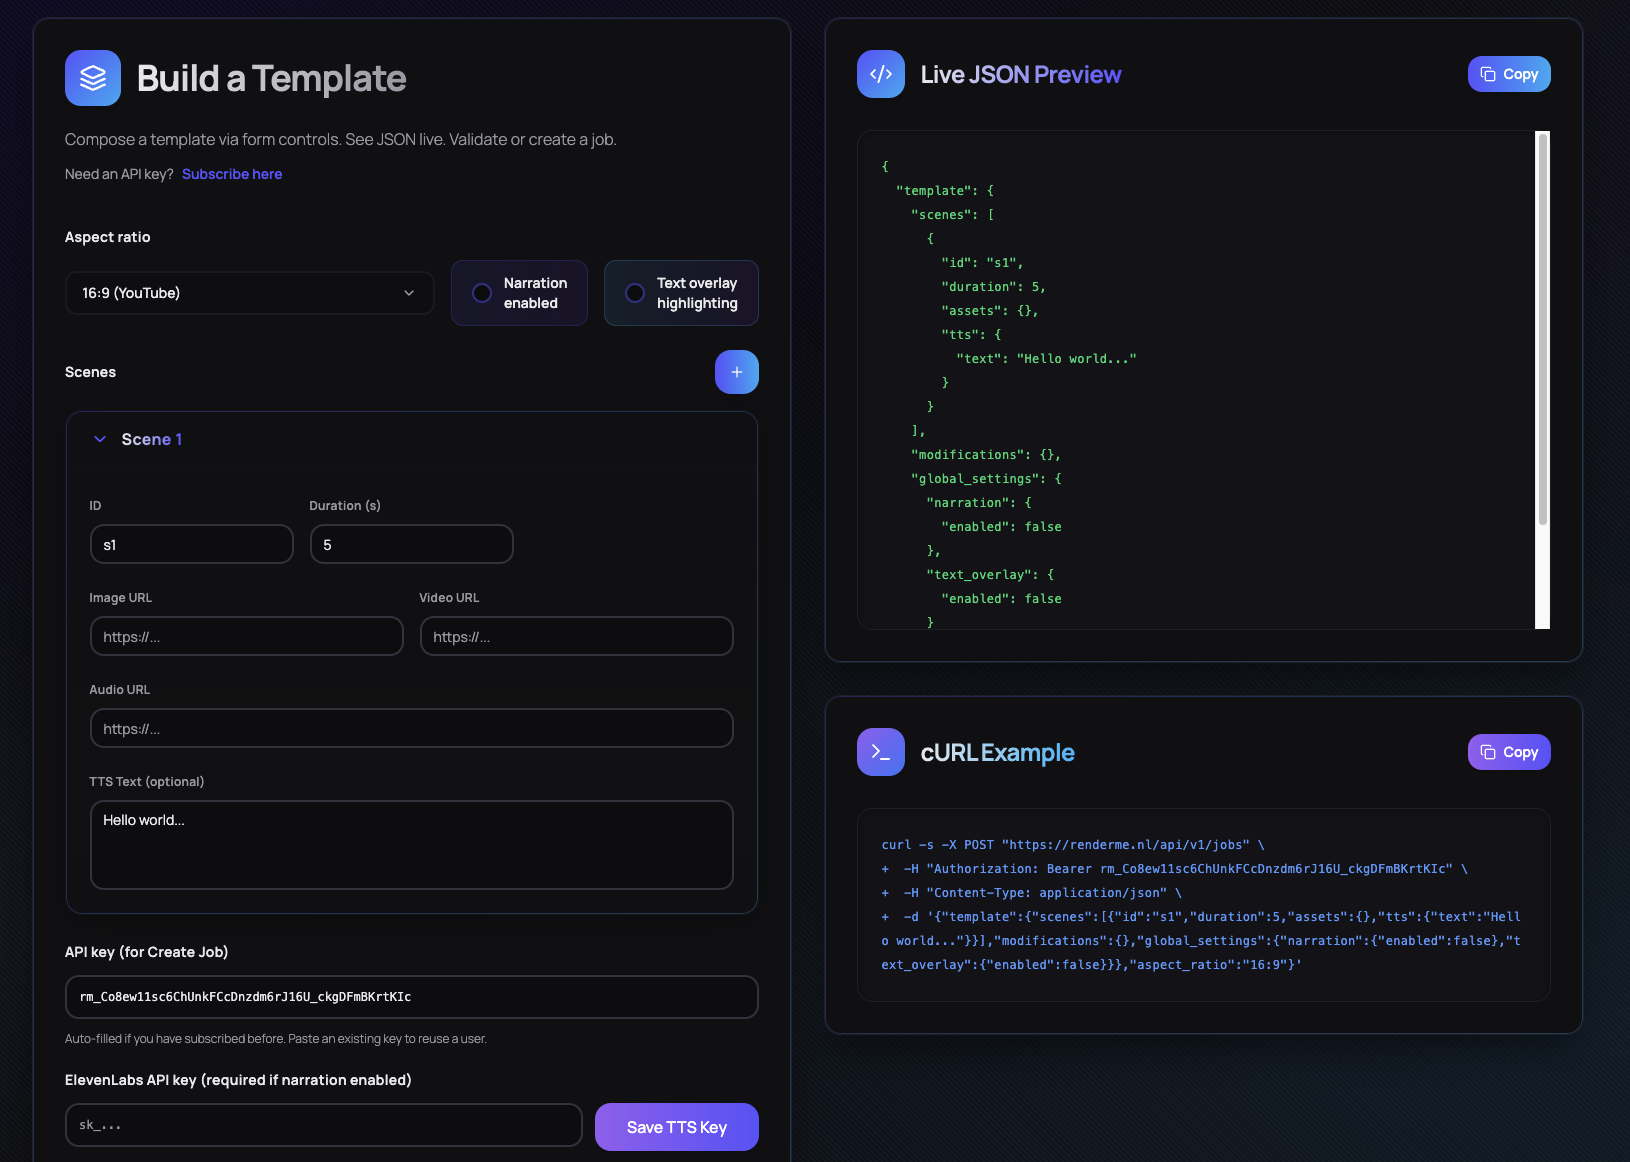
Task: Open the aspect ratio dropdown
Action: click(408, 292)
